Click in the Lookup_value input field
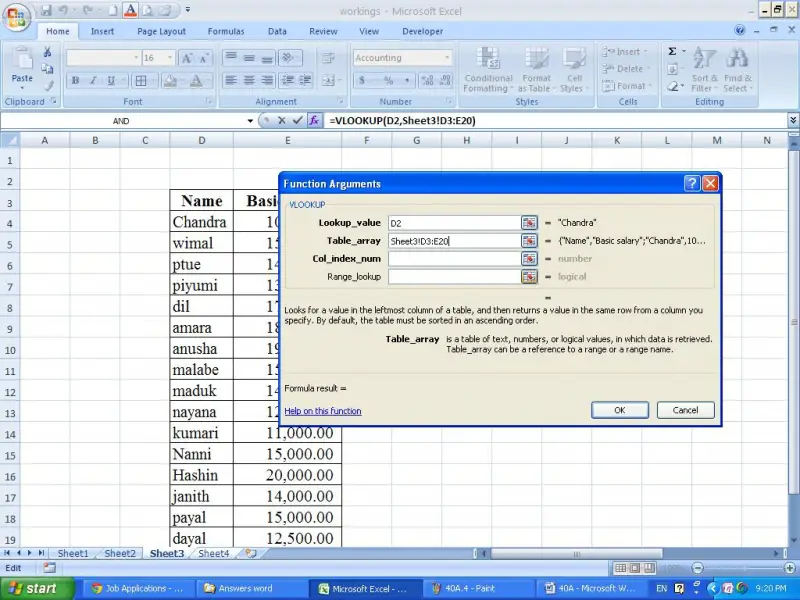 click(454, 223)
